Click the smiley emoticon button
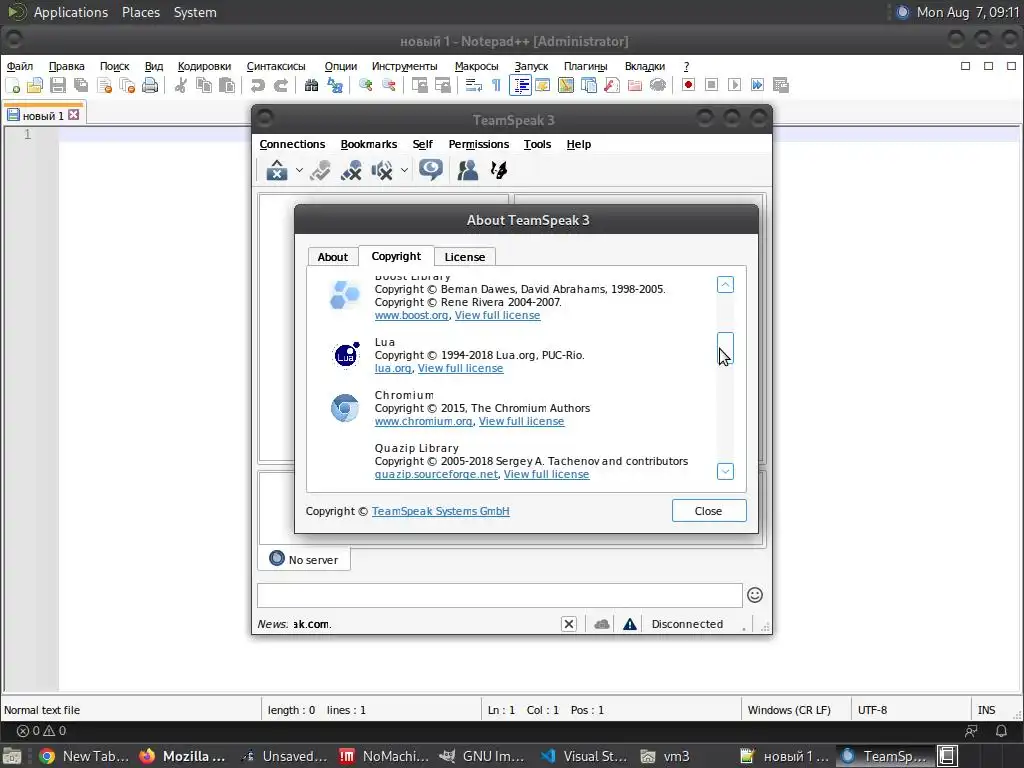The height and width of the screenshot is (768, 1024). click(755, 595)
